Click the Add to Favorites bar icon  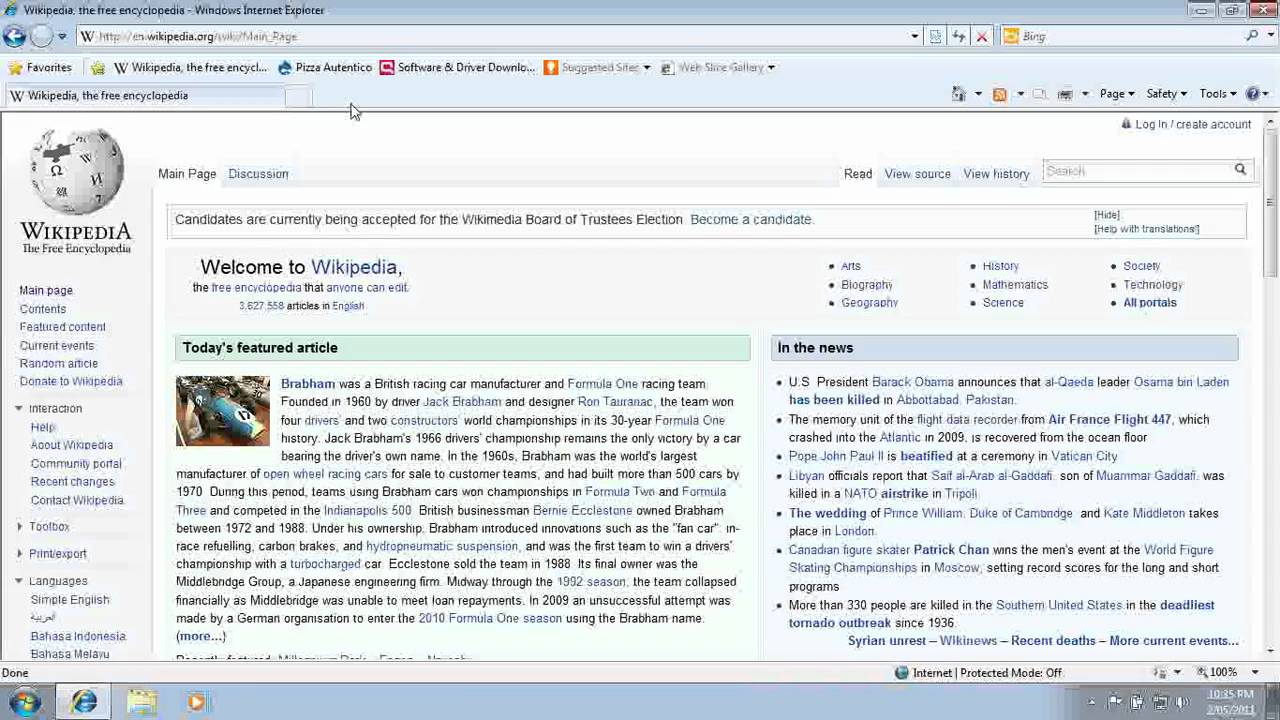coord(97,67)
